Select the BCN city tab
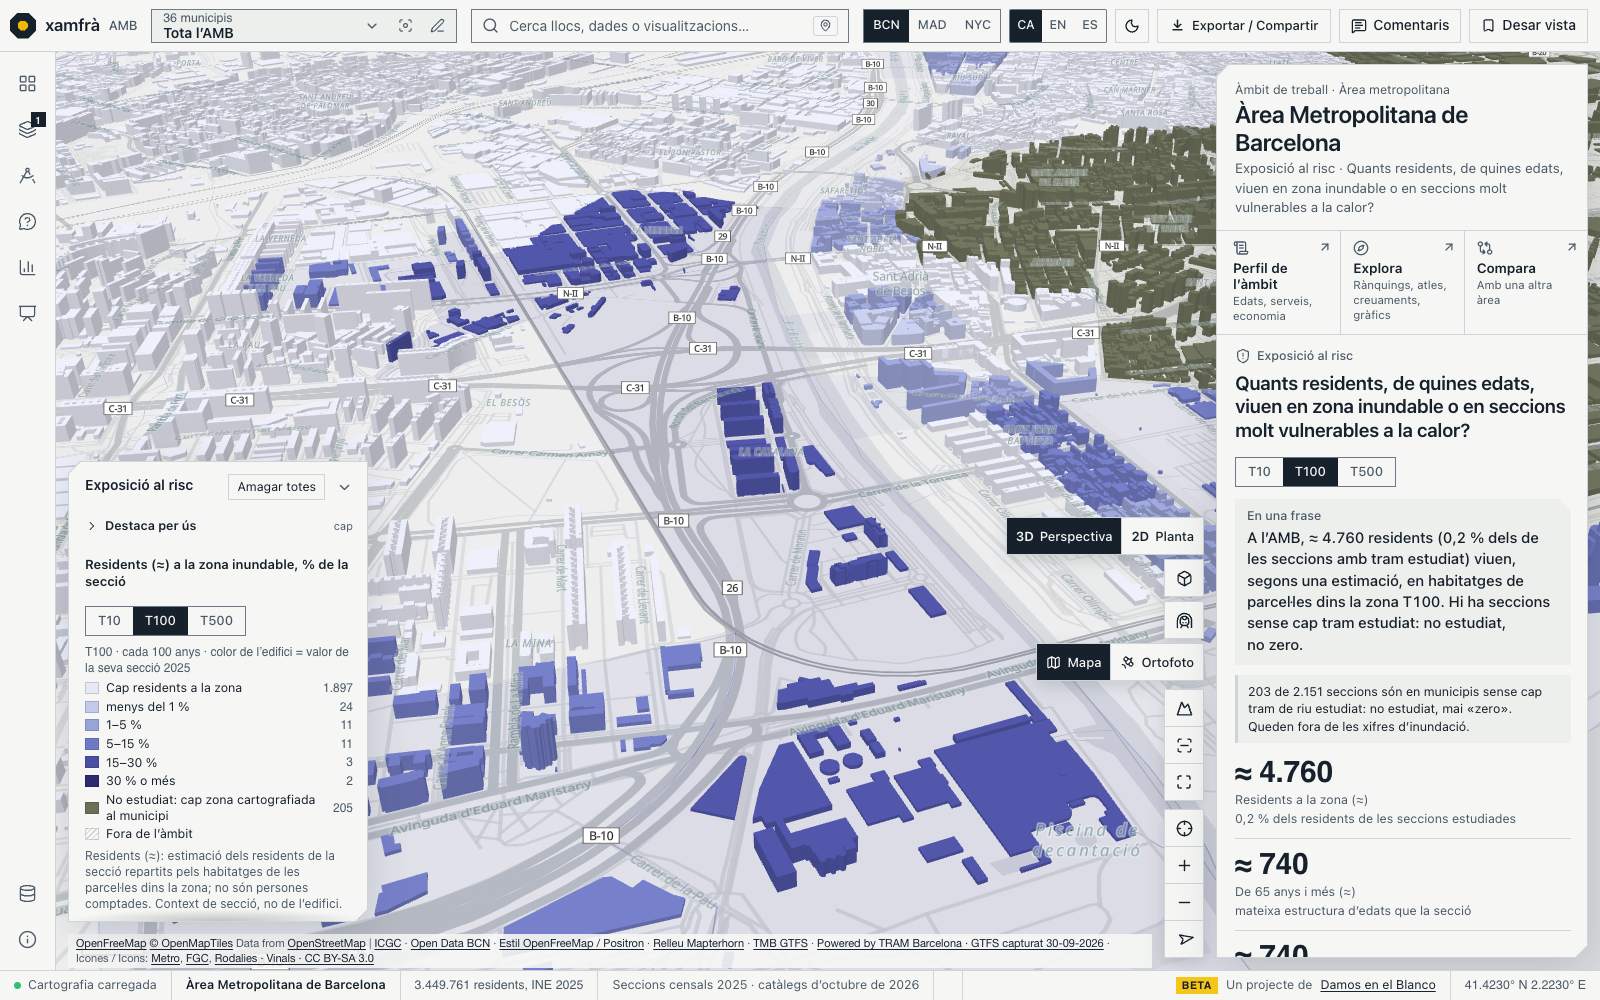This screenshot has height=1000, width=1600. click(886, 26)
